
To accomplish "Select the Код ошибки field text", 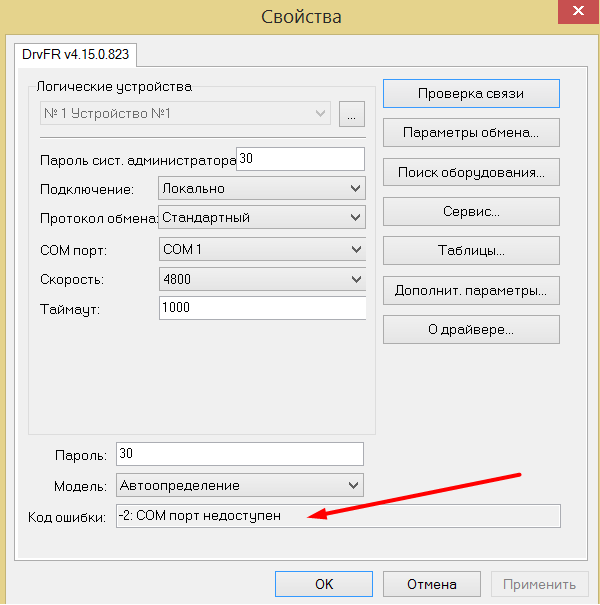I will pyautogui.click(x=338, y=516).
